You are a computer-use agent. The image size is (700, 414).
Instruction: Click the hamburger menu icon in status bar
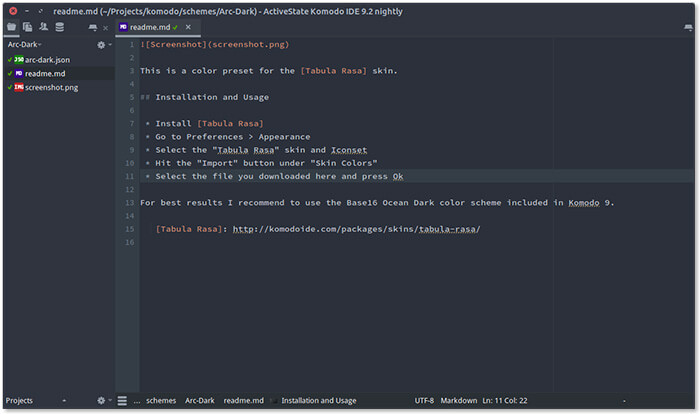[122, 401]
